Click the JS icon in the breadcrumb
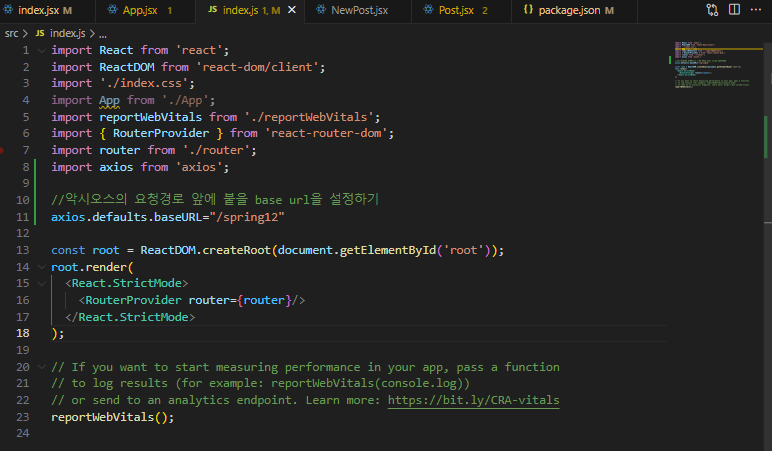 40,33
